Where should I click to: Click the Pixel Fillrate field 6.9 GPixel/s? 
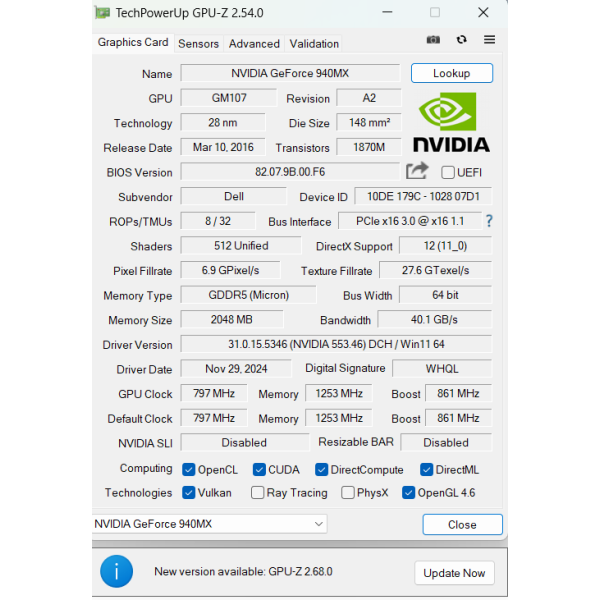point(230,270)
